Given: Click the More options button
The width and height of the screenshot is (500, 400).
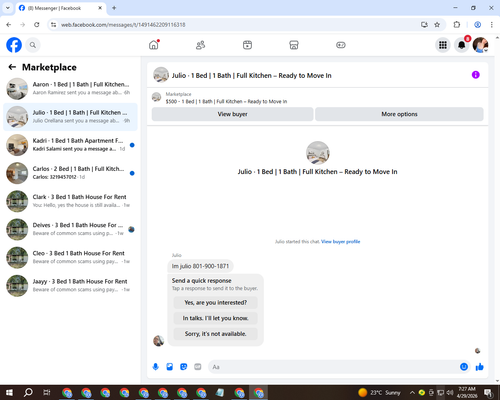Looking at the screenshot, I should tap(399, 114).
